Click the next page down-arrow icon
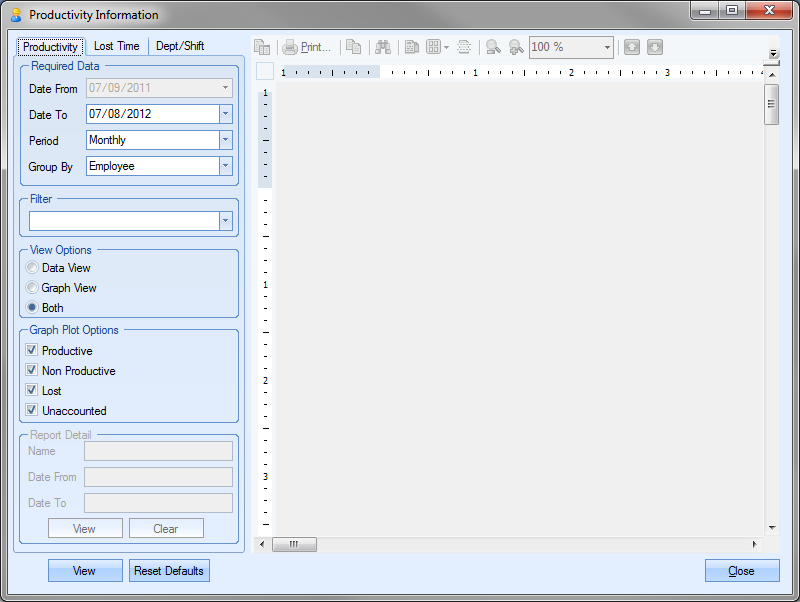 (654, 47)
